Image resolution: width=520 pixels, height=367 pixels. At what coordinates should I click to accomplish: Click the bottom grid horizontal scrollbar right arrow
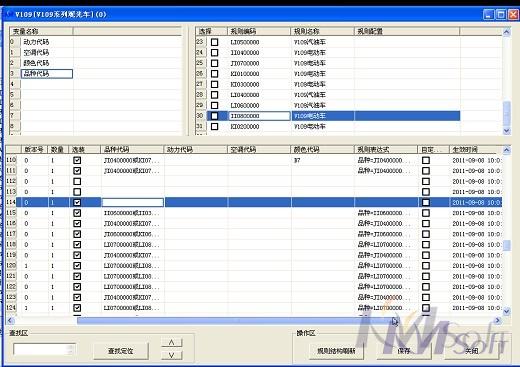pos(498,320)
